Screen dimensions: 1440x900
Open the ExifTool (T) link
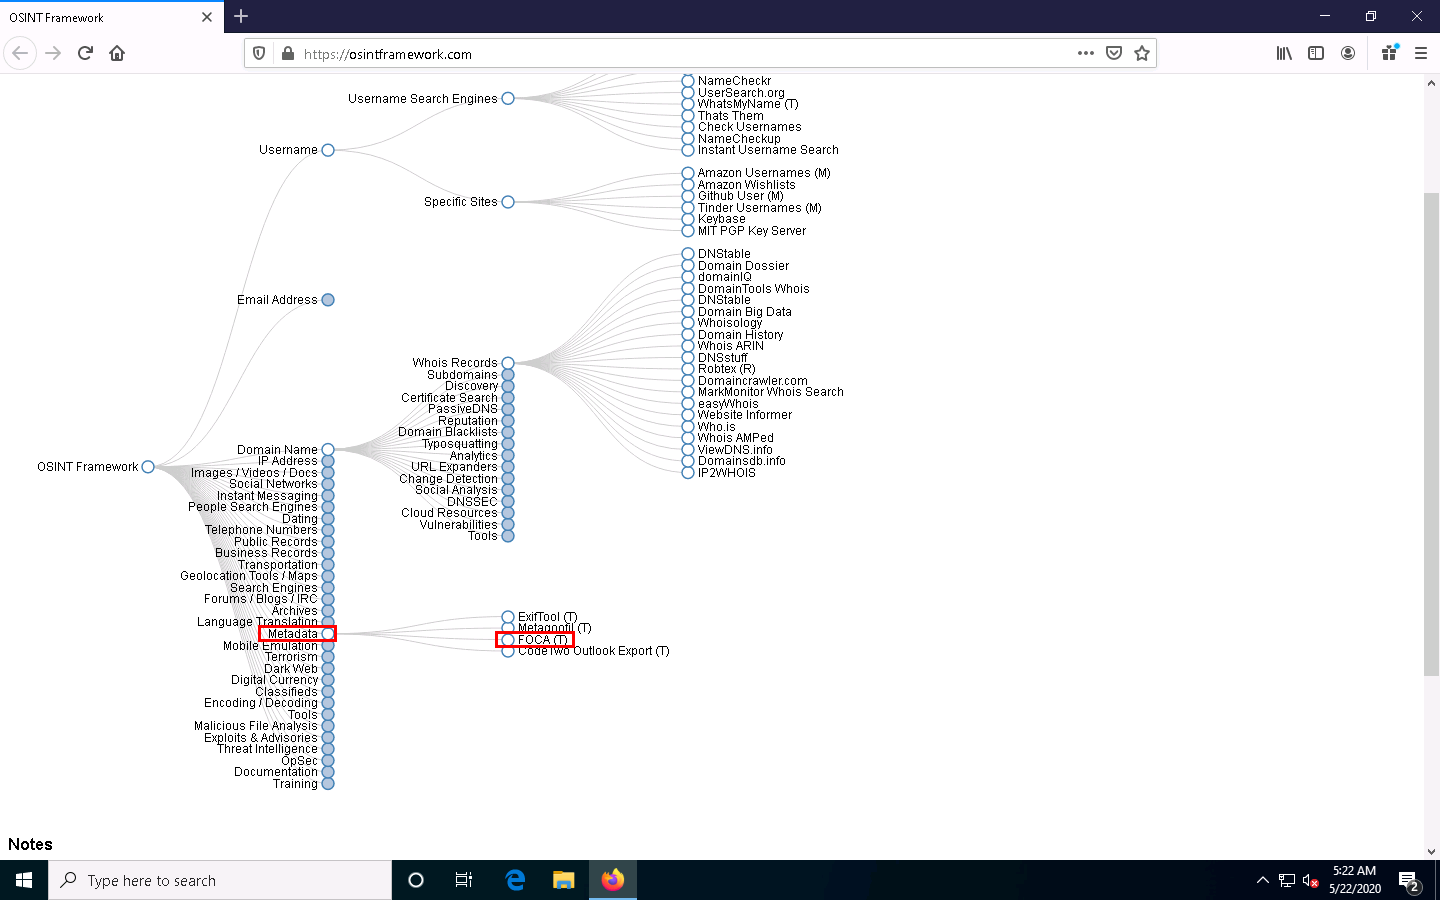(x=547, y=617)
